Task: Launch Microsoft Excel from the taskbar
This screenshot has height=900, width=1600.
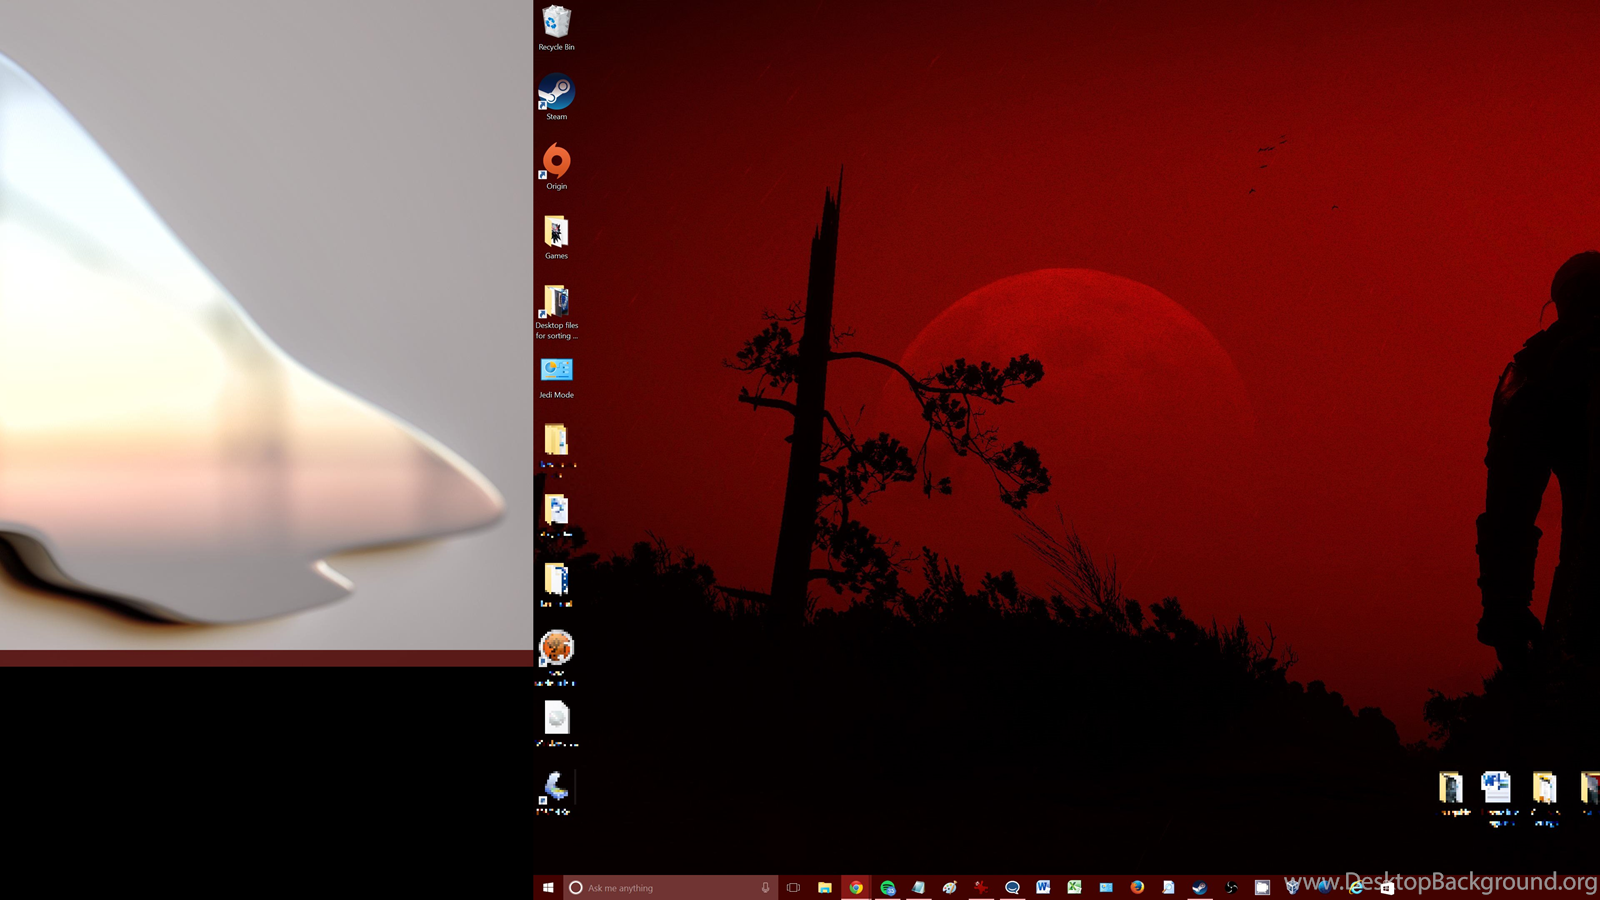Action: pos(1074,887)
